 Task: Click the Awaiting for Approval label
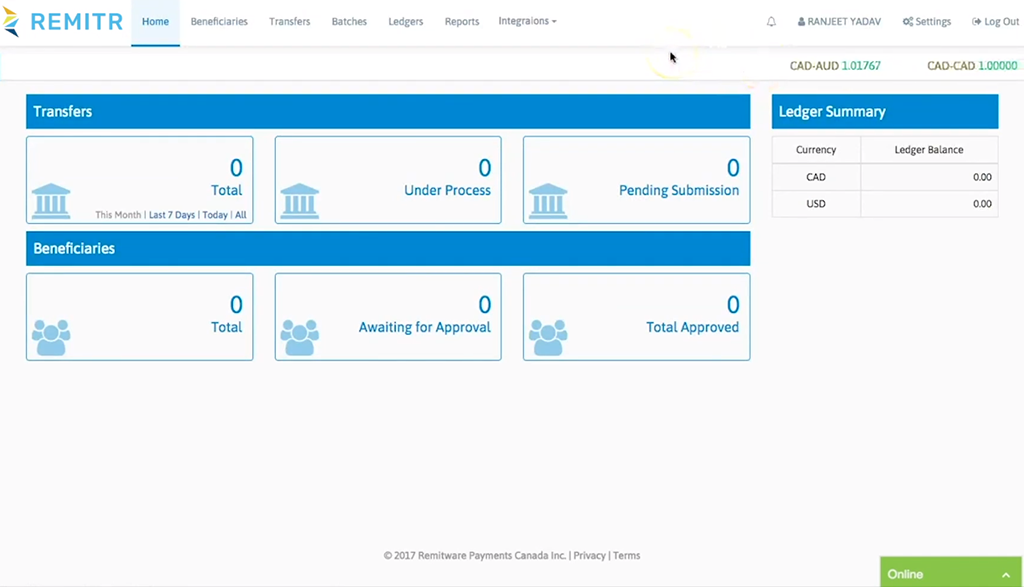click(424, 327)
